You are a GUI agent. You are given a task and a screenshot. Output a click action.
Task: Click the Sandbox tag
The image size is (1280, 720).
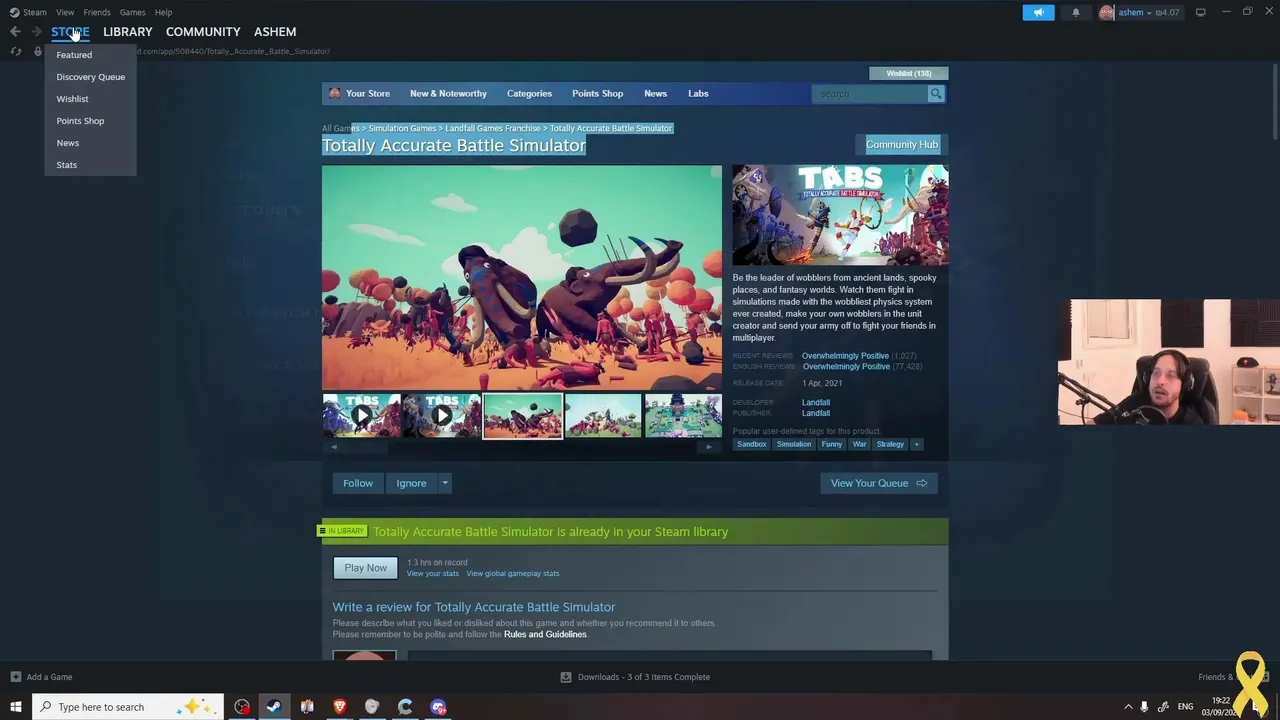[752, 444]
